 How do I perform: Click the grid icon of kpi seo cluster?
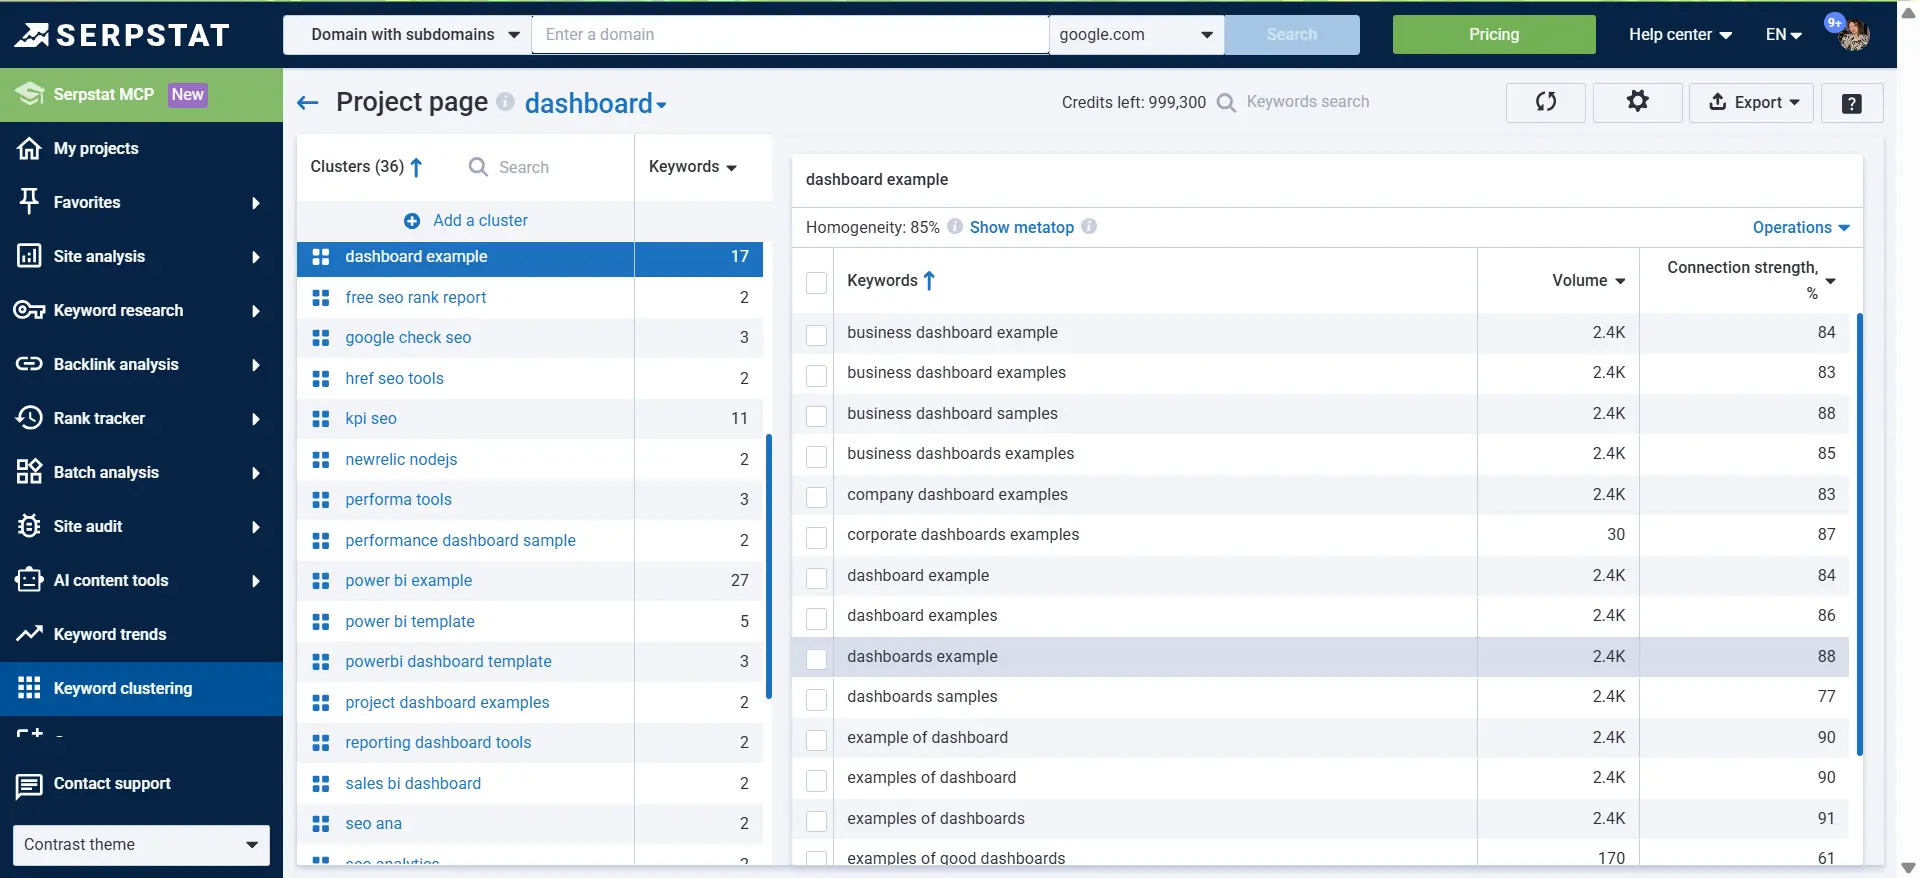[321, 419]
